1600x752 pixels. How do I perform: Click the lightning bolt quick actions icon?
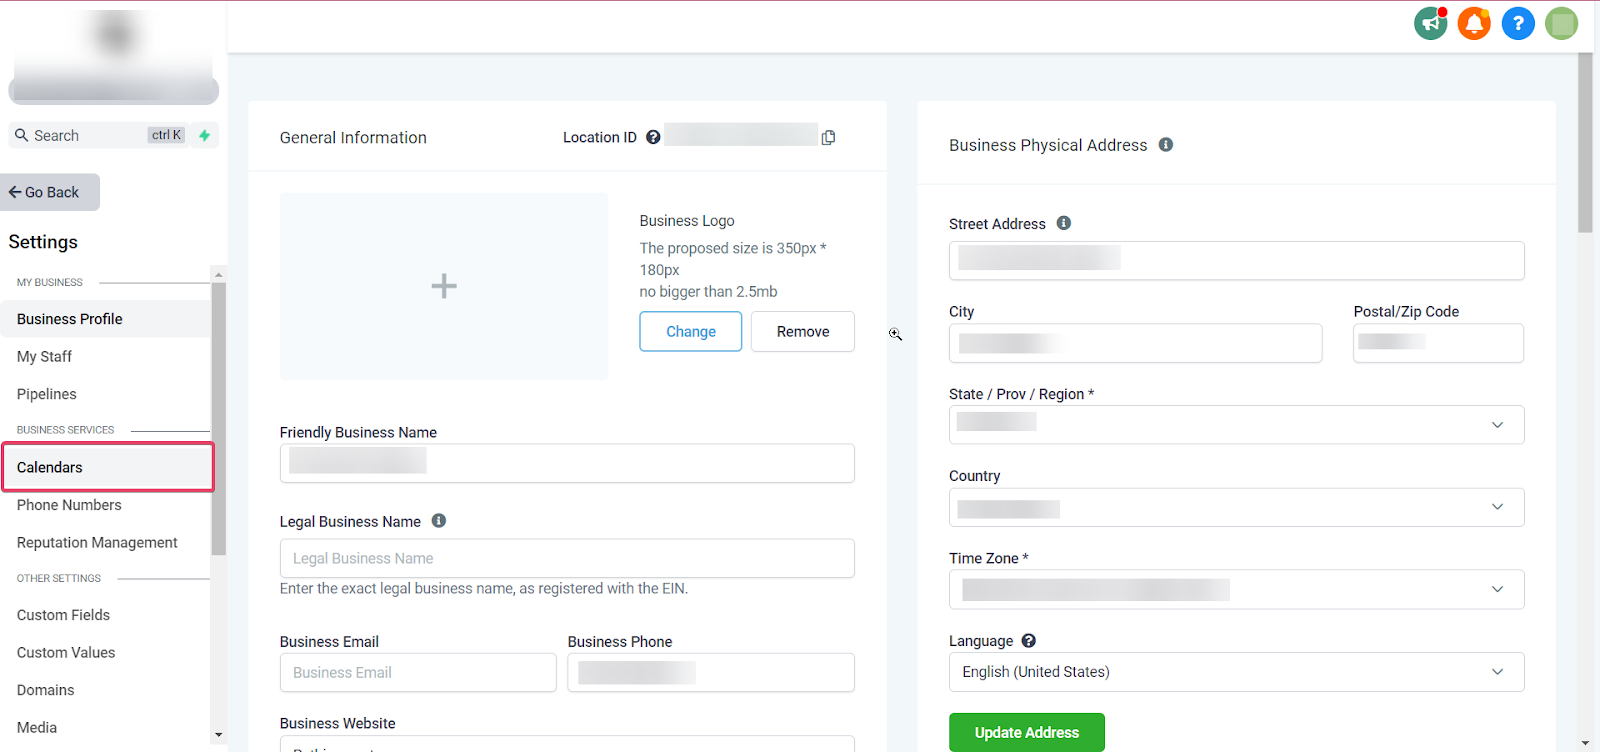[x=205, y=135]
